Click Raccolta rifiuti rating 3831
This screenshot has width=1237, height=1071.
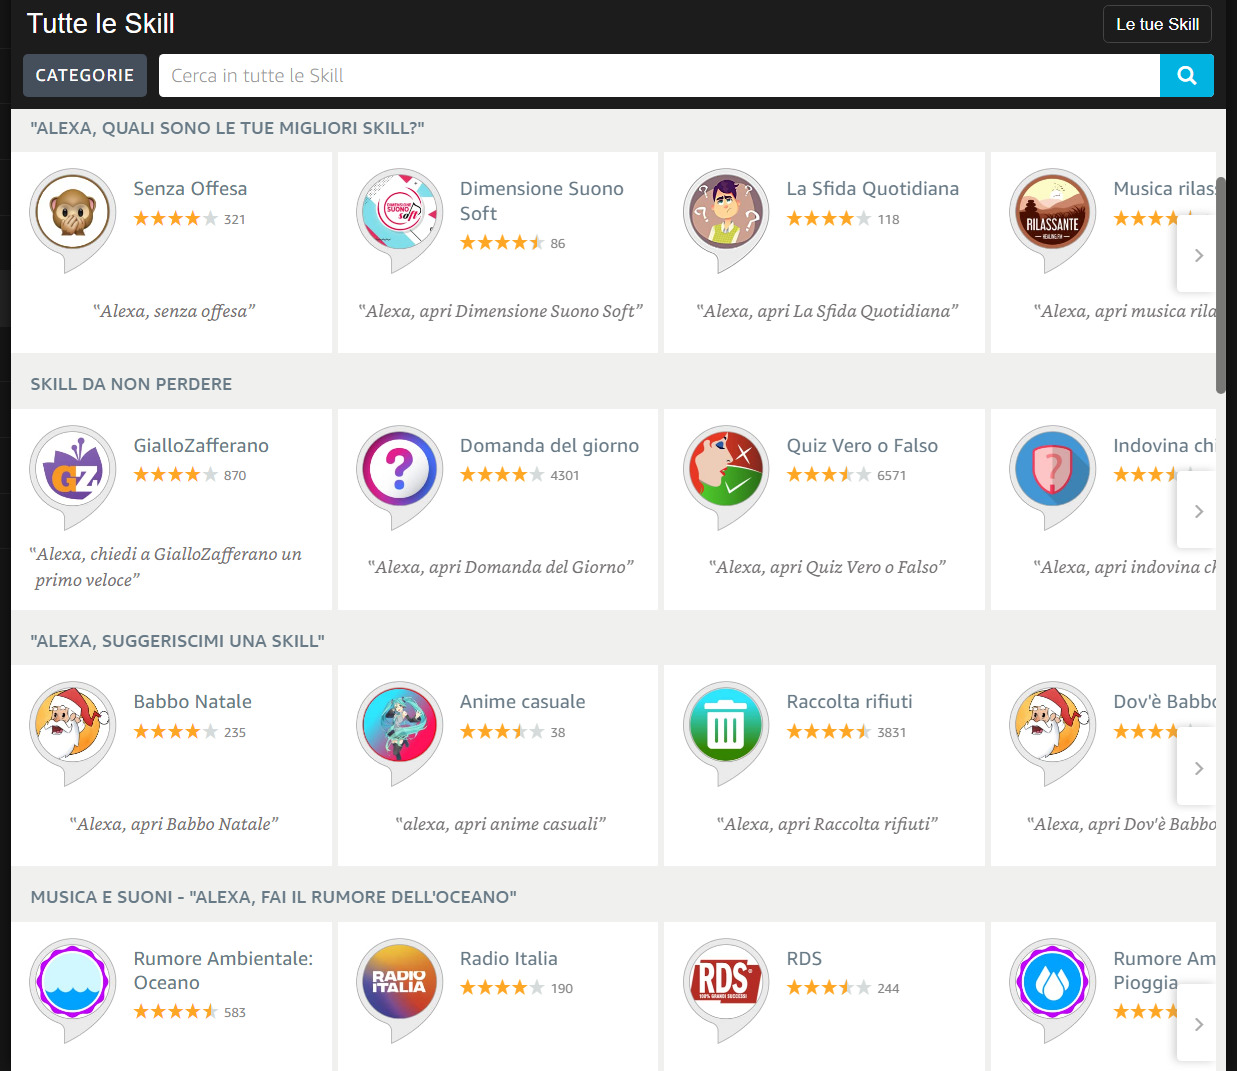tap(846, 731)
